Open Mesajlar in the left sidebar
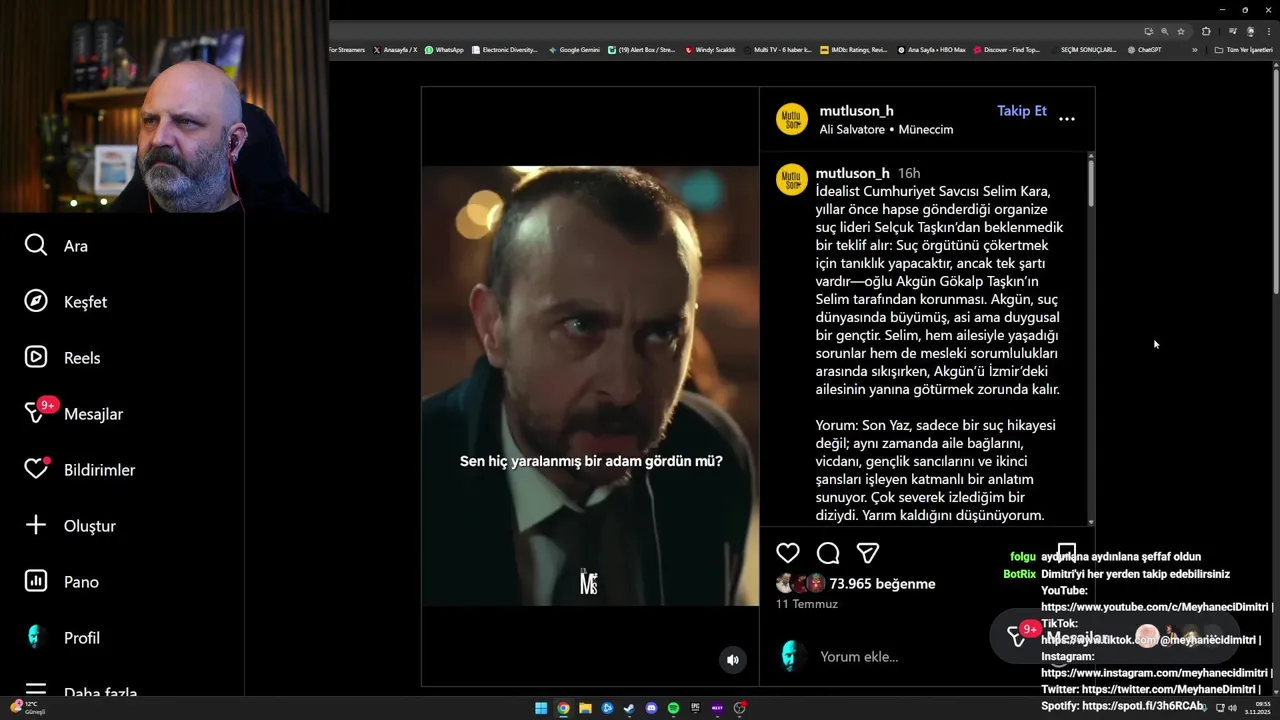The height and width of the screenshot is (720, 1280). click(74, 412)
